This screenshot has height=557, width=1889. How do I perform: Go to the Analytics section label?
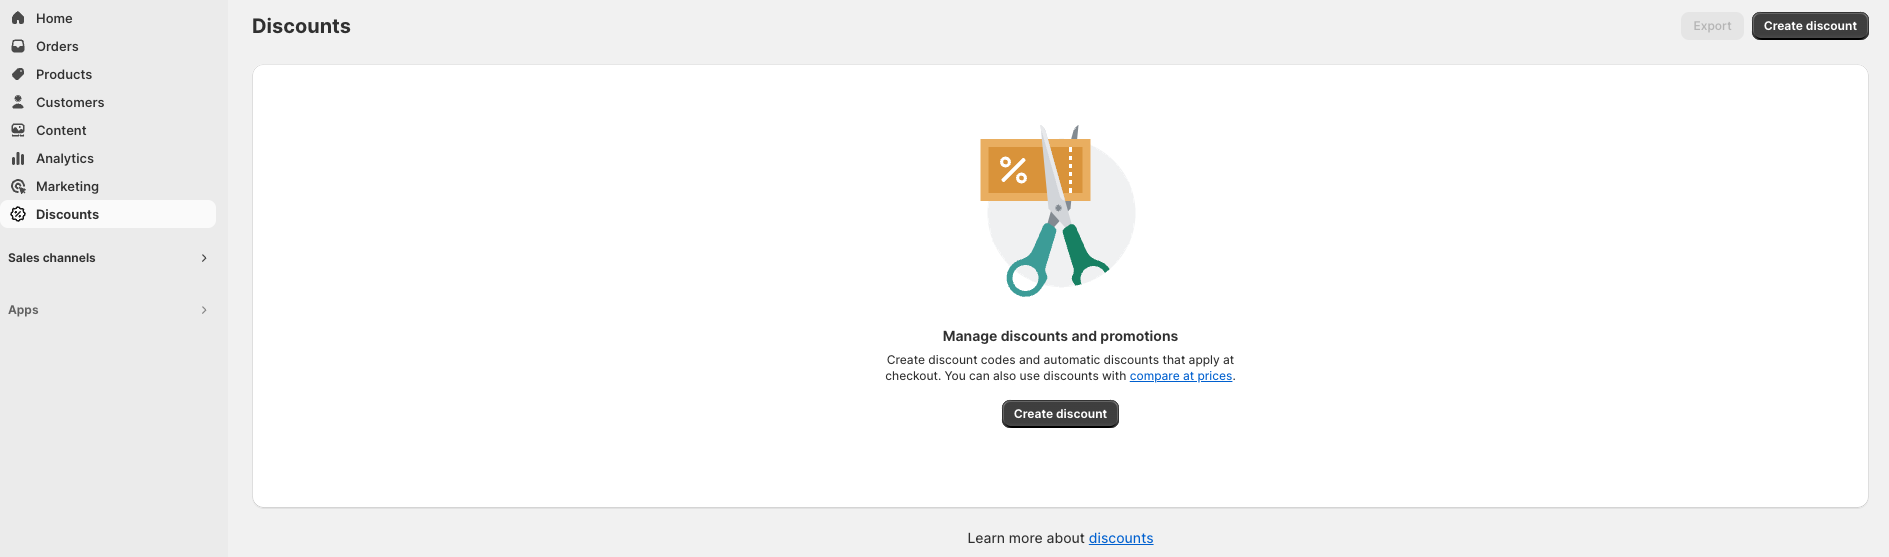(x=65, y=158)
